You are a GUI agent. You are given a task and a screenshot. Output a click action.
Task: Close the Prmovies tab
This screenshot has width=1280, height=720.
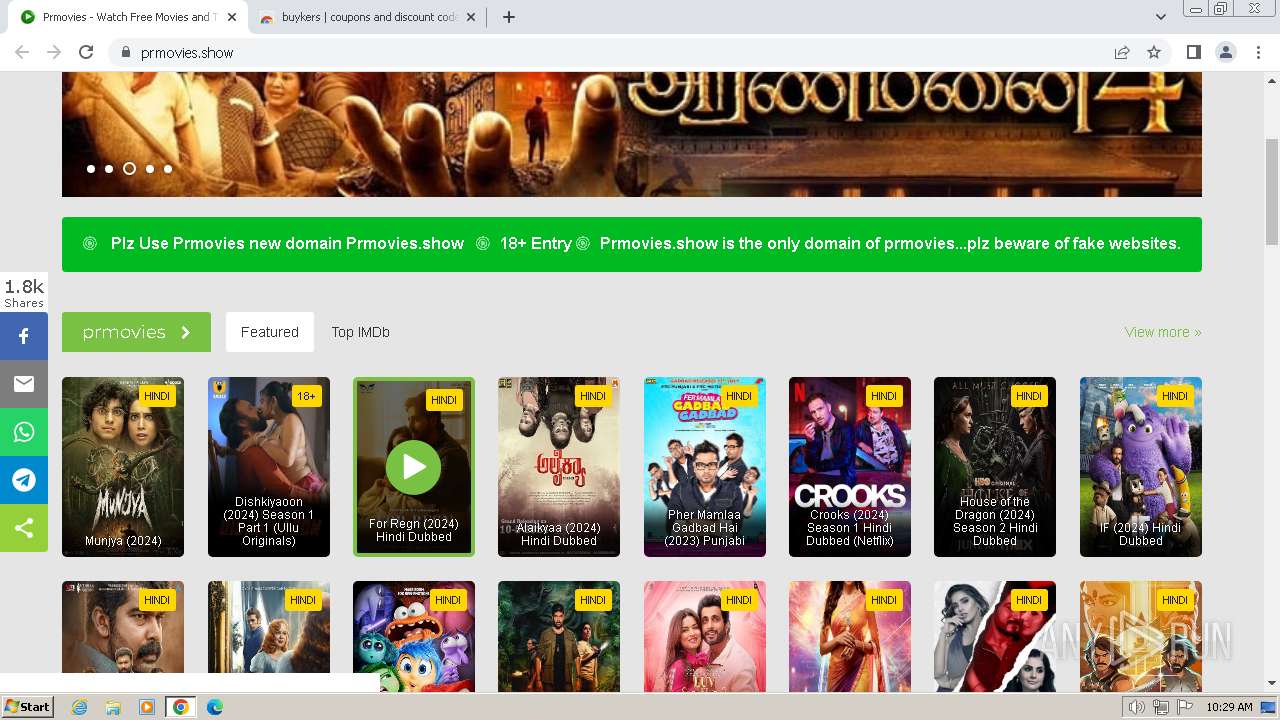tap(232, 17)
